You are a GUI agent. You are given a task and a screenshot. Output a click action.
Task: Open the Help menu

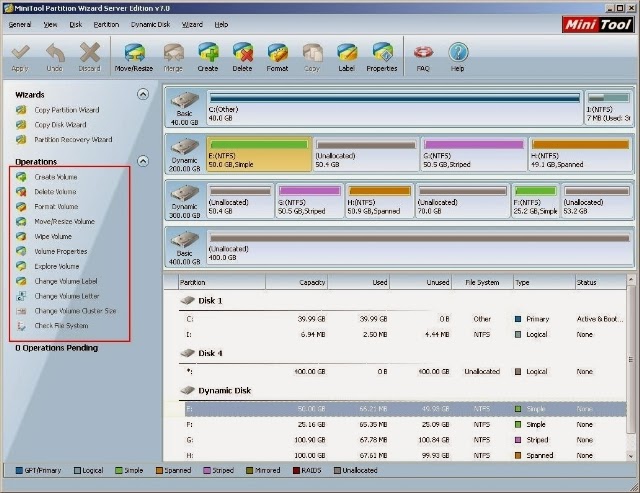pos(221,24)
